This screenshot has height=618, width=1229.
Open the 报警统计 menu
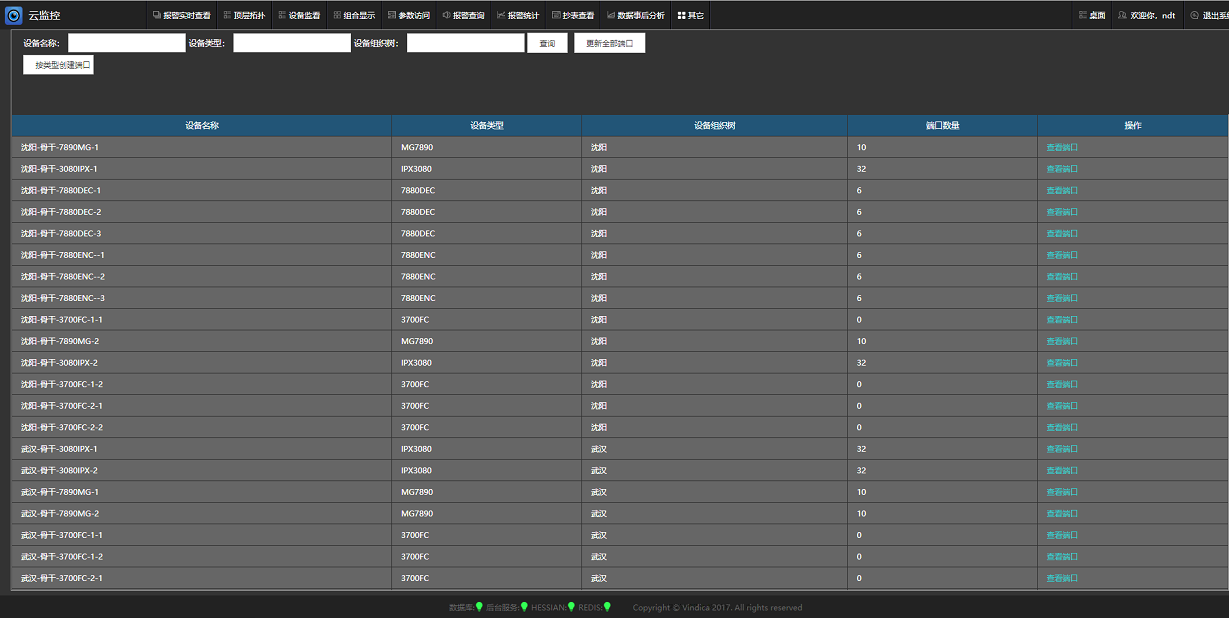(x=517, y=15)
